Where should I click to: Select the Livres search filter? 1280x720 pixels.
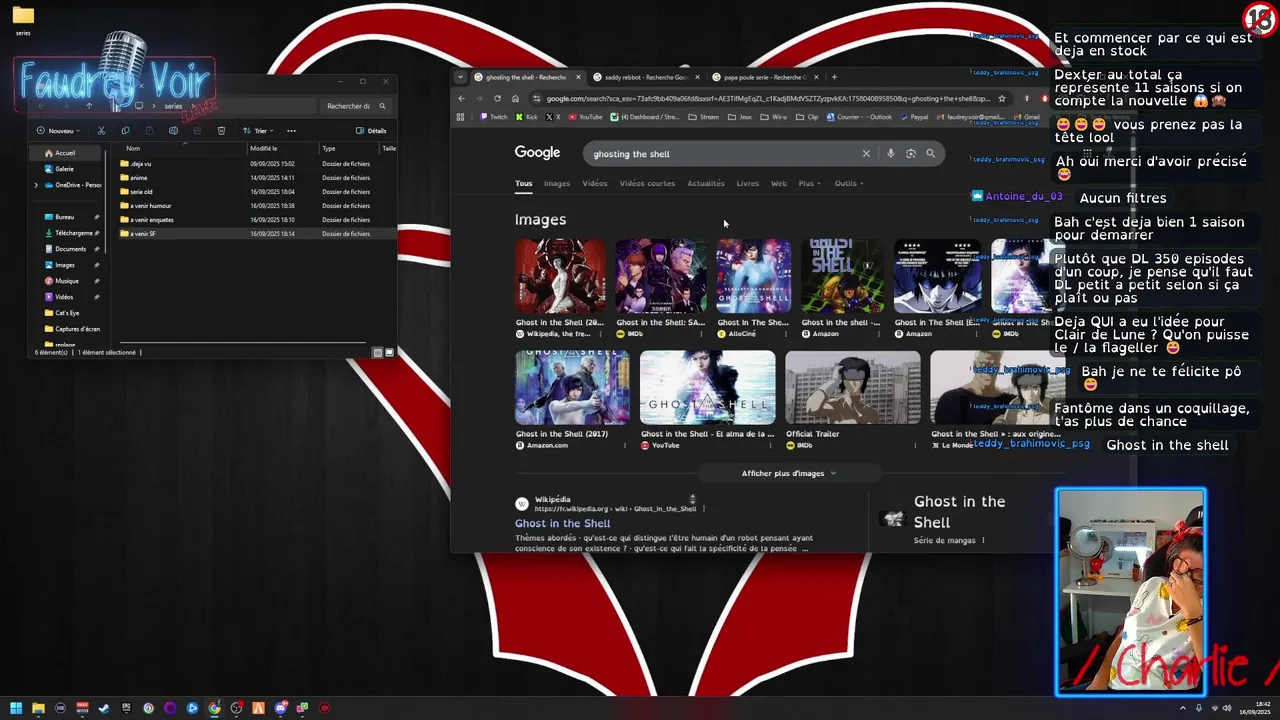point(748,183)
